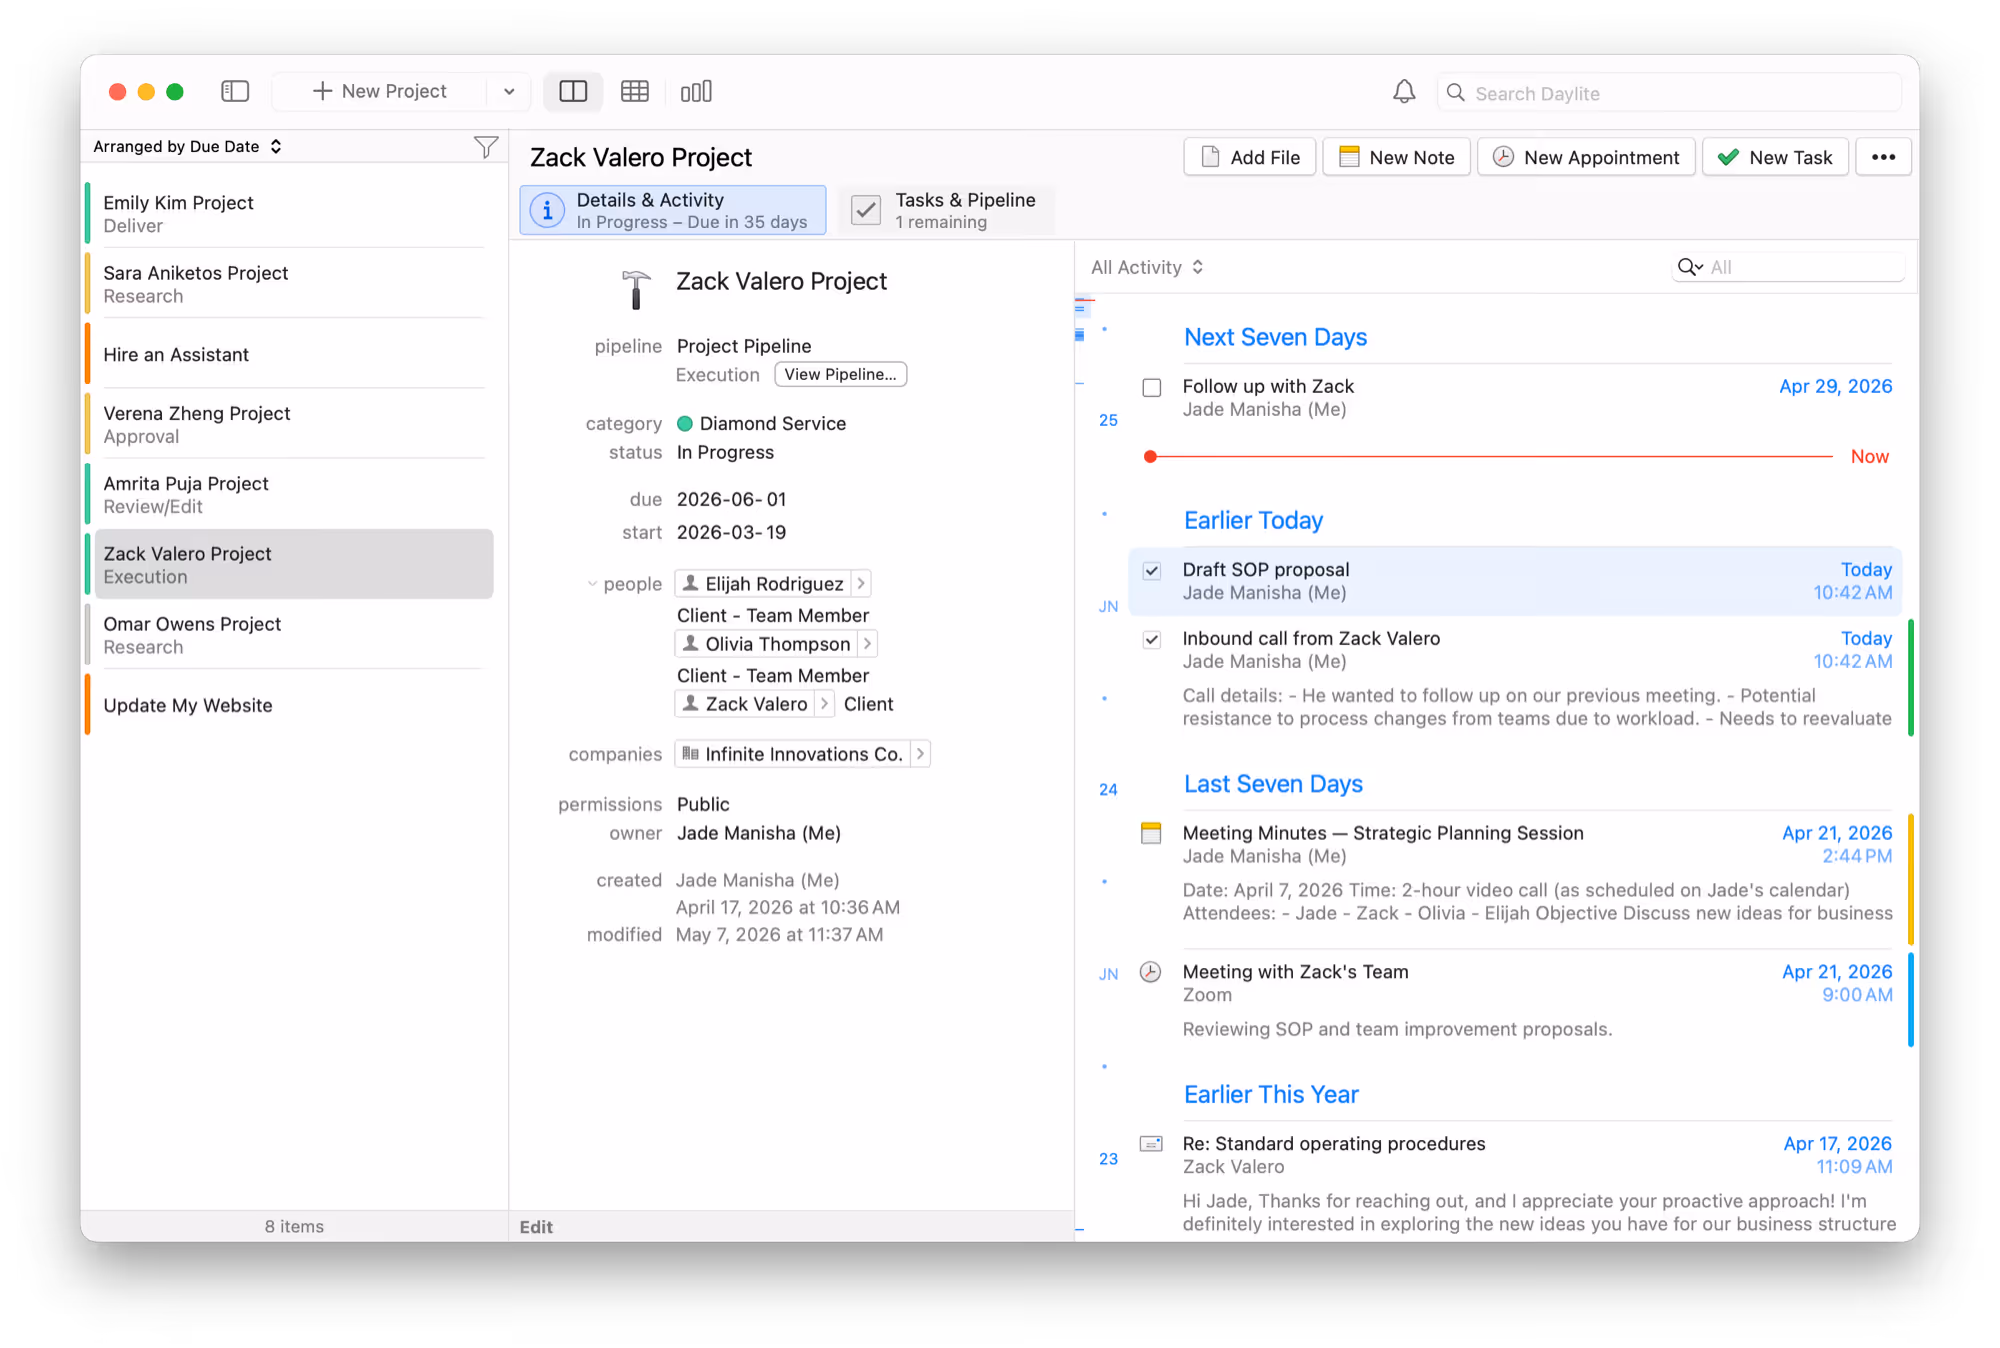Switch to the table list view

coord(634,91)
